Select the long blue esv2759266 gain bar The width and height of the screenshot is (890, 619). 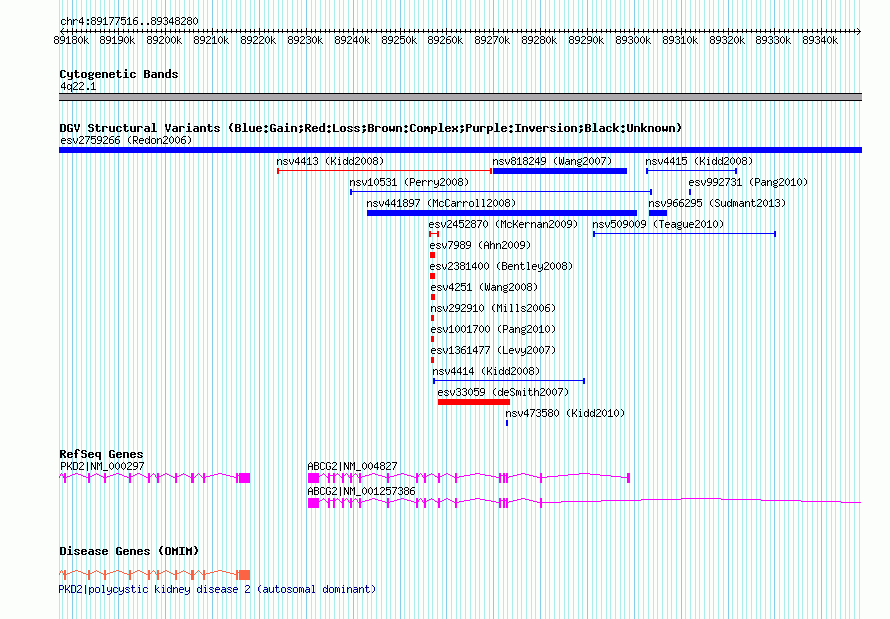[460, 150]
